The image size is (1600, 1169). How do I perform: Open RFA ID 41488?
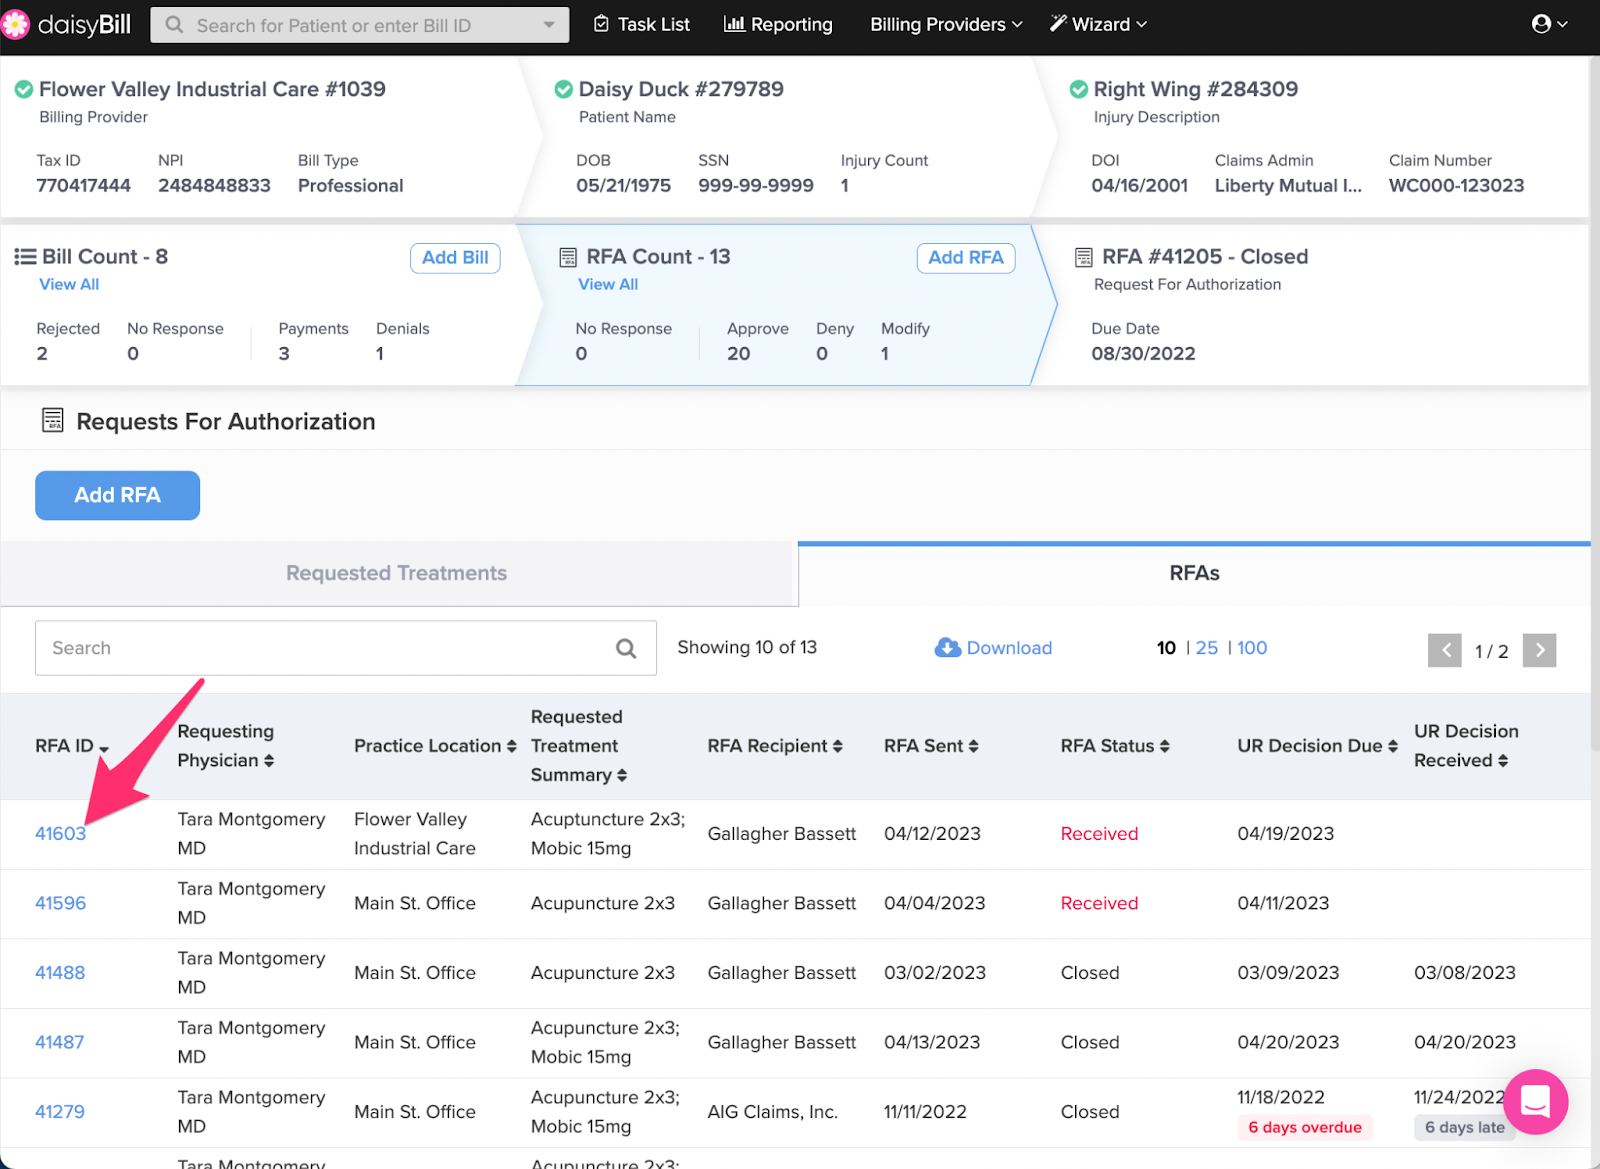pyautogui.click(x=60, y=973)
